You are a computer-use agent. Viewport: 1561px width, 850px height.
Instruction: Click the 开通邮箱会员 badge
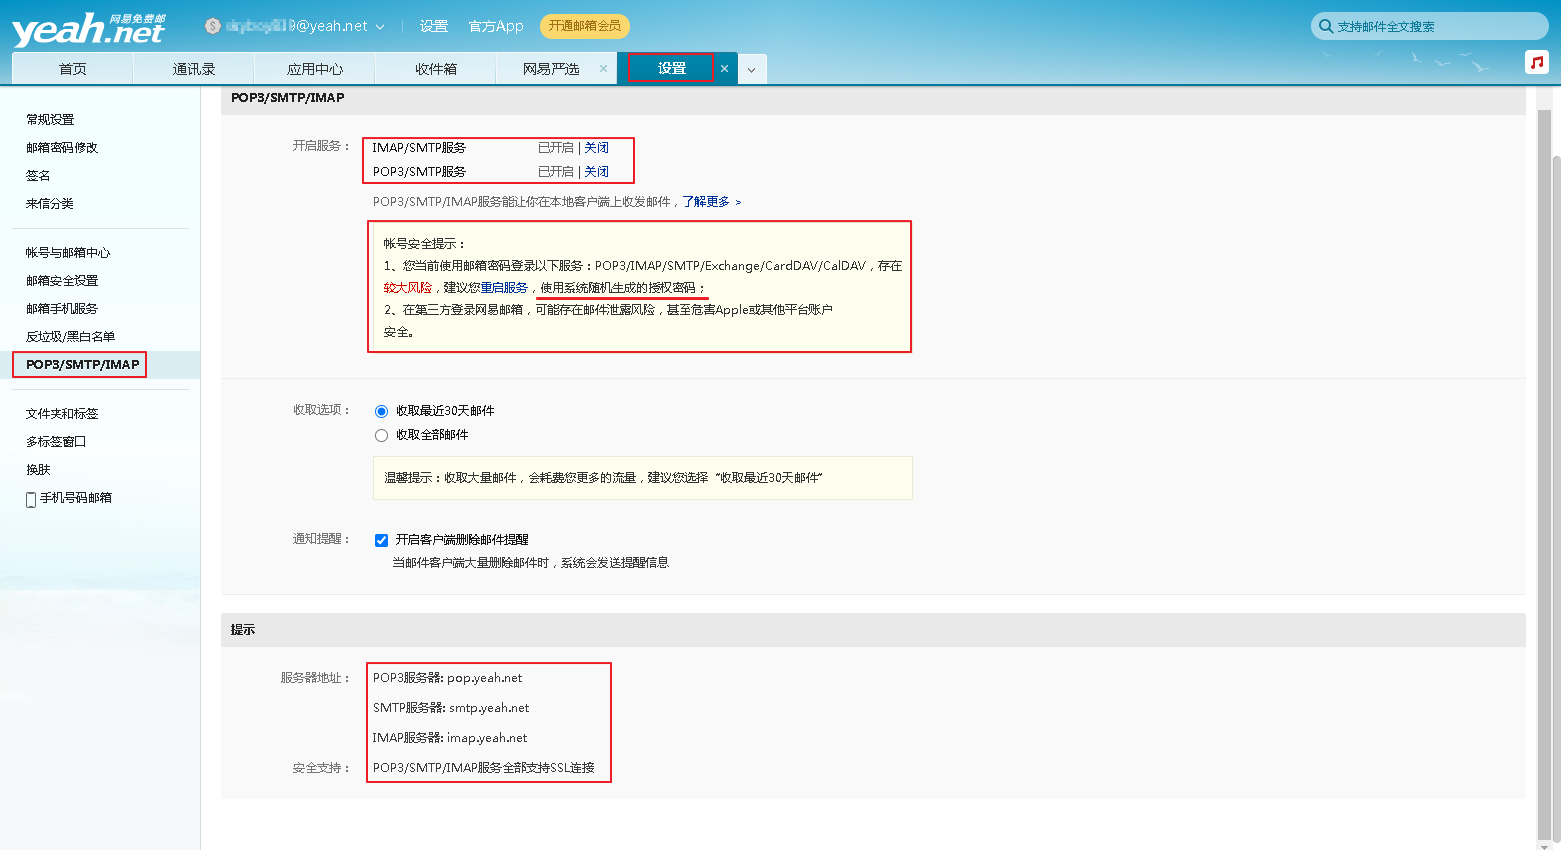(584, 26)
